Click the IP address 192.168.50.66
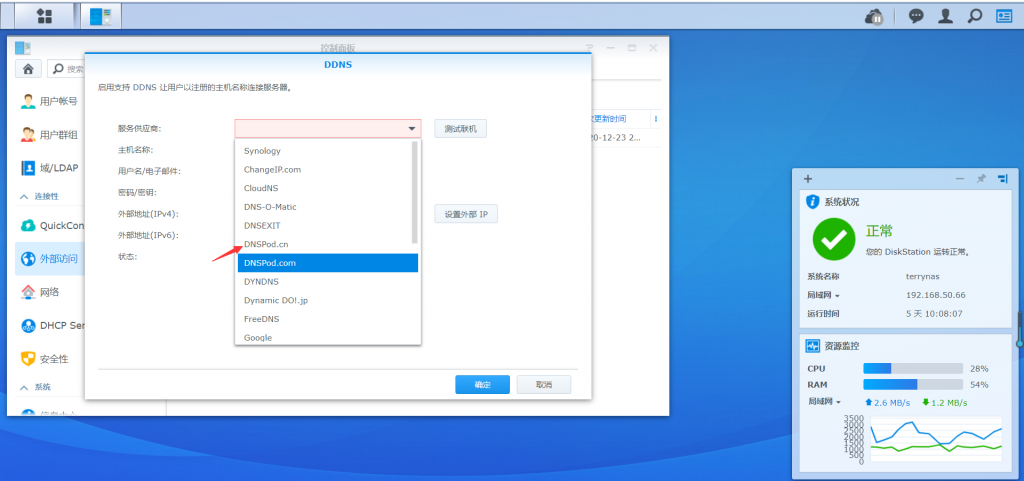1024x481 pixels. (935, 295)
